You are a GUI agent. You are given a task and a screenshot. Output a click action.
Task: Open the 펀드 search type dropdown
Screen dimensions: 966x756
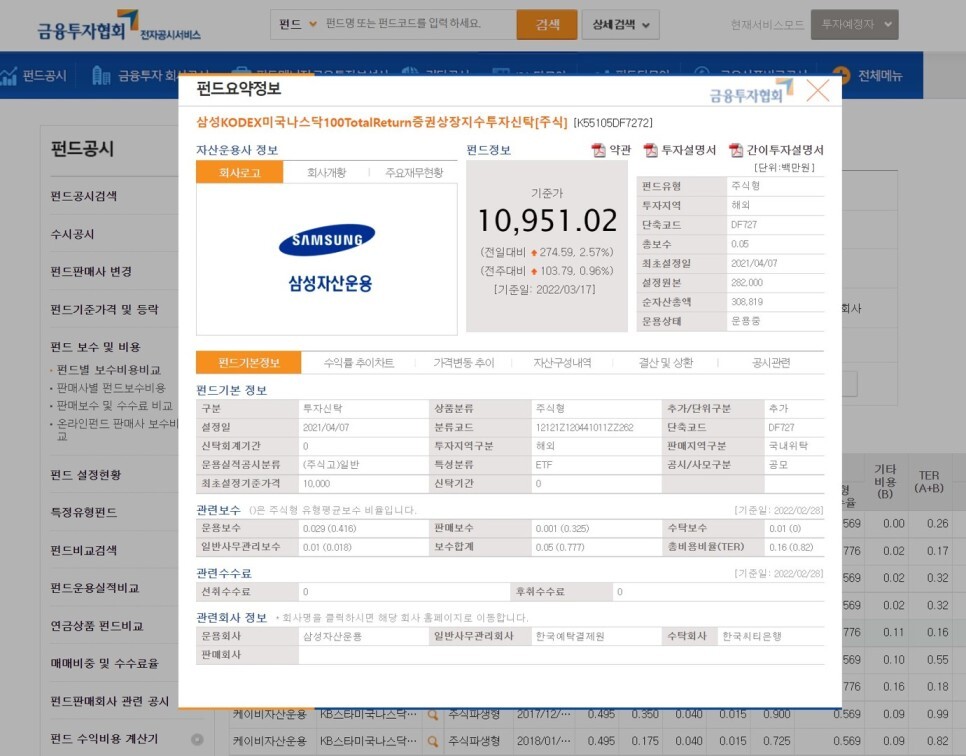click(x=297, y=24)
